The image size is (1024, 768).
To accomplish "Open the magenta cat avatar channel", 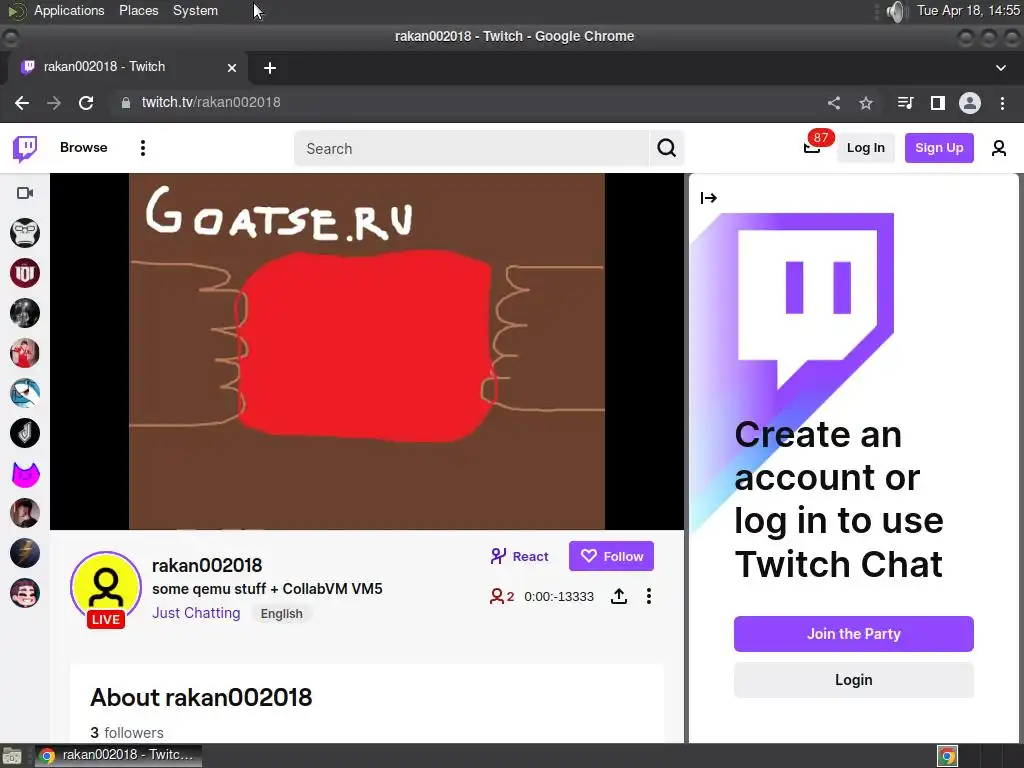I will pos(25,473).
